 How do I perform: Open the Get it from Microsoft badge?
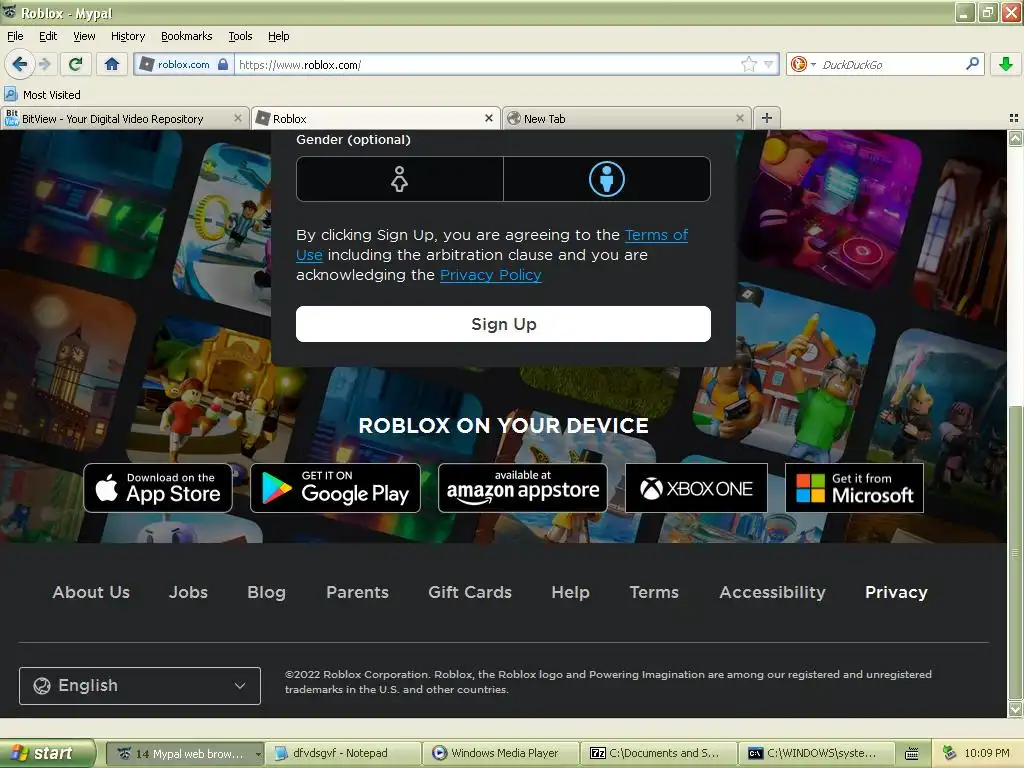[854, 488]
